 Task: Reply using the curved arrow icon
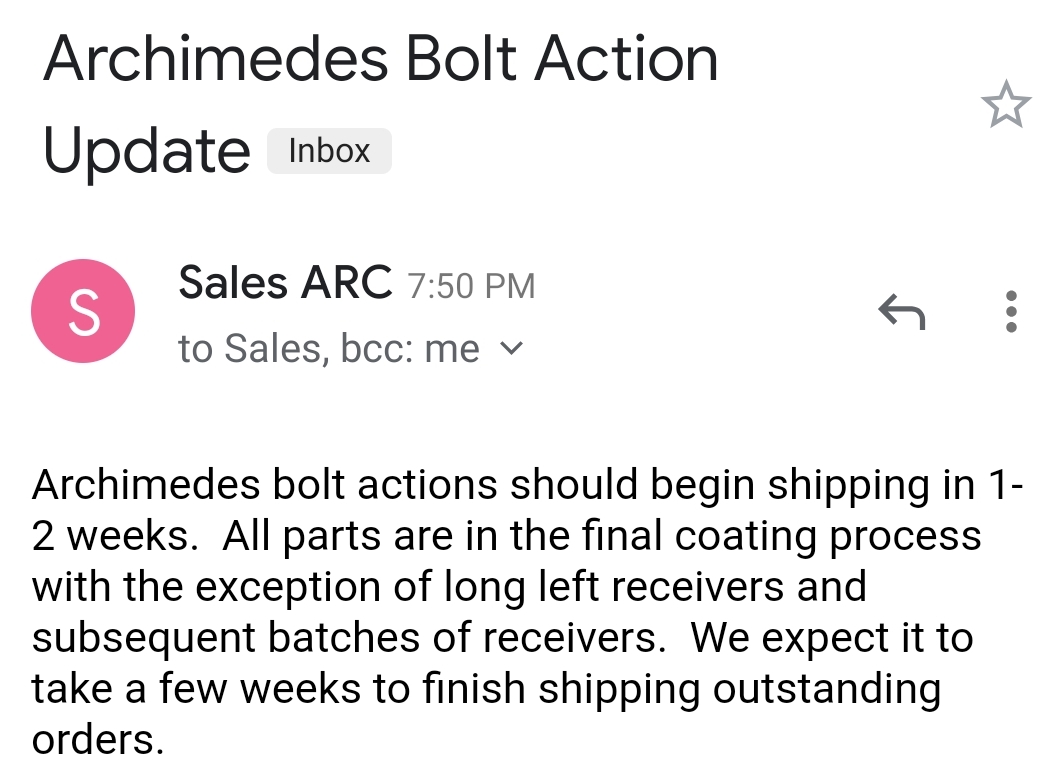(902, 312)
